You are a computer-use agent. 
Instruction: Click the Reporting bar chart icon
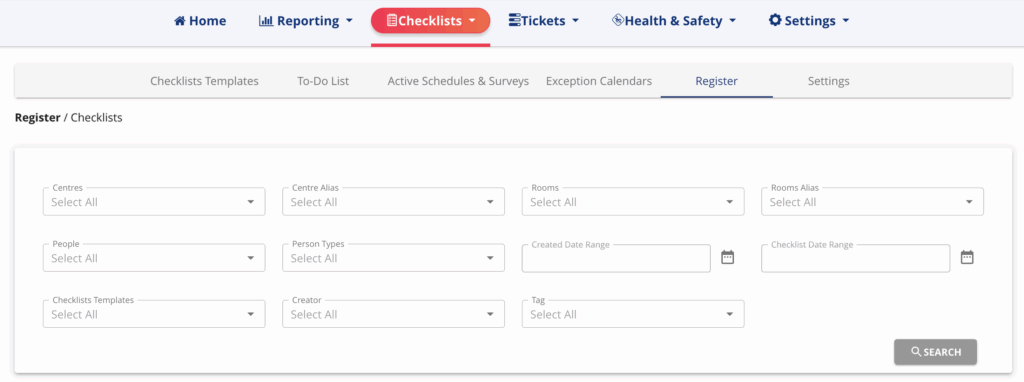tap(266, 21)
